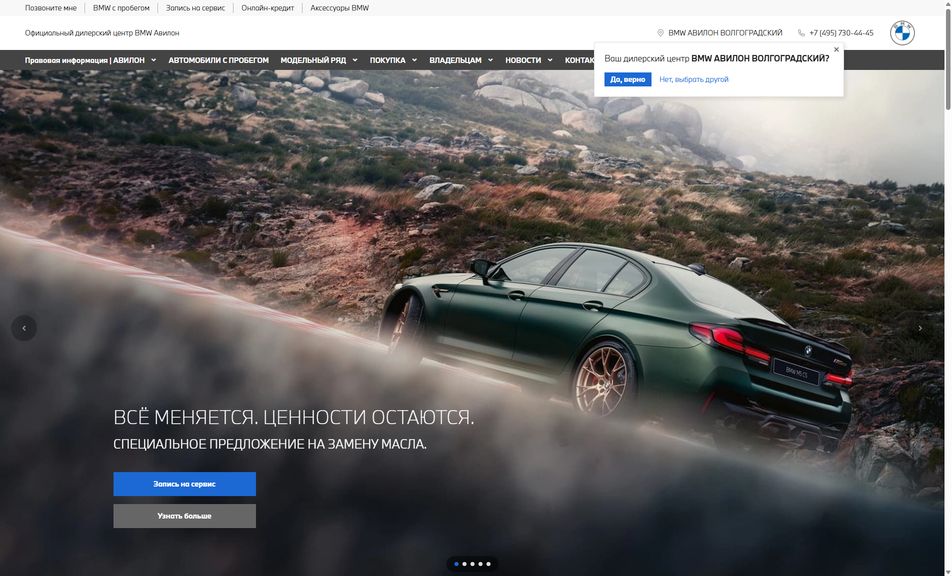Click the BMW roundel logo
The height and width of the screenshot is (576, 952).
(902, 33)
